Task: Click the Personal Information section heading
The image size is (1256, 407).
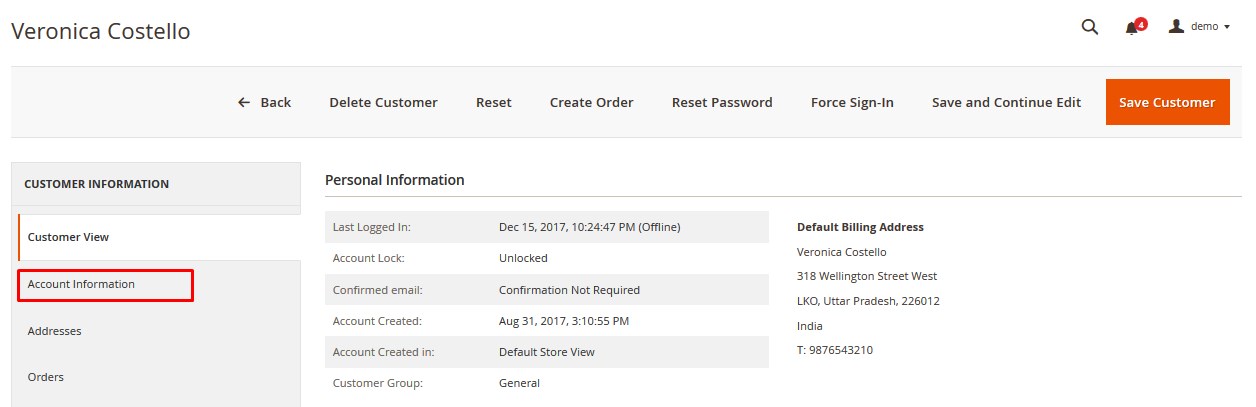Action: (395, 180)
